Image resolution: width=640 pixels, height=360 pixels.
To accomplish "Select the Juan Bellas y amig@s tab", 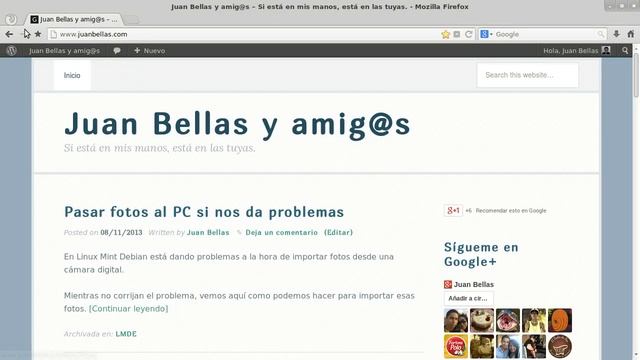I will coord(75,19).
